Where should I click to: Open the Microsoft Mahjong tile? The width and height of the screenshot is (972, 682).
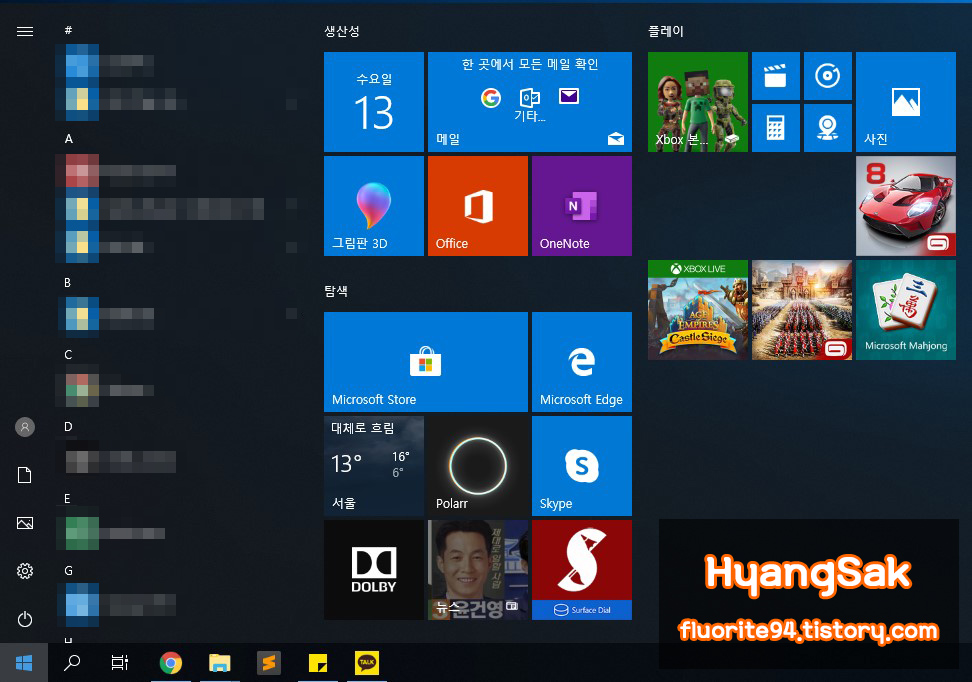(x=906, y=310)
